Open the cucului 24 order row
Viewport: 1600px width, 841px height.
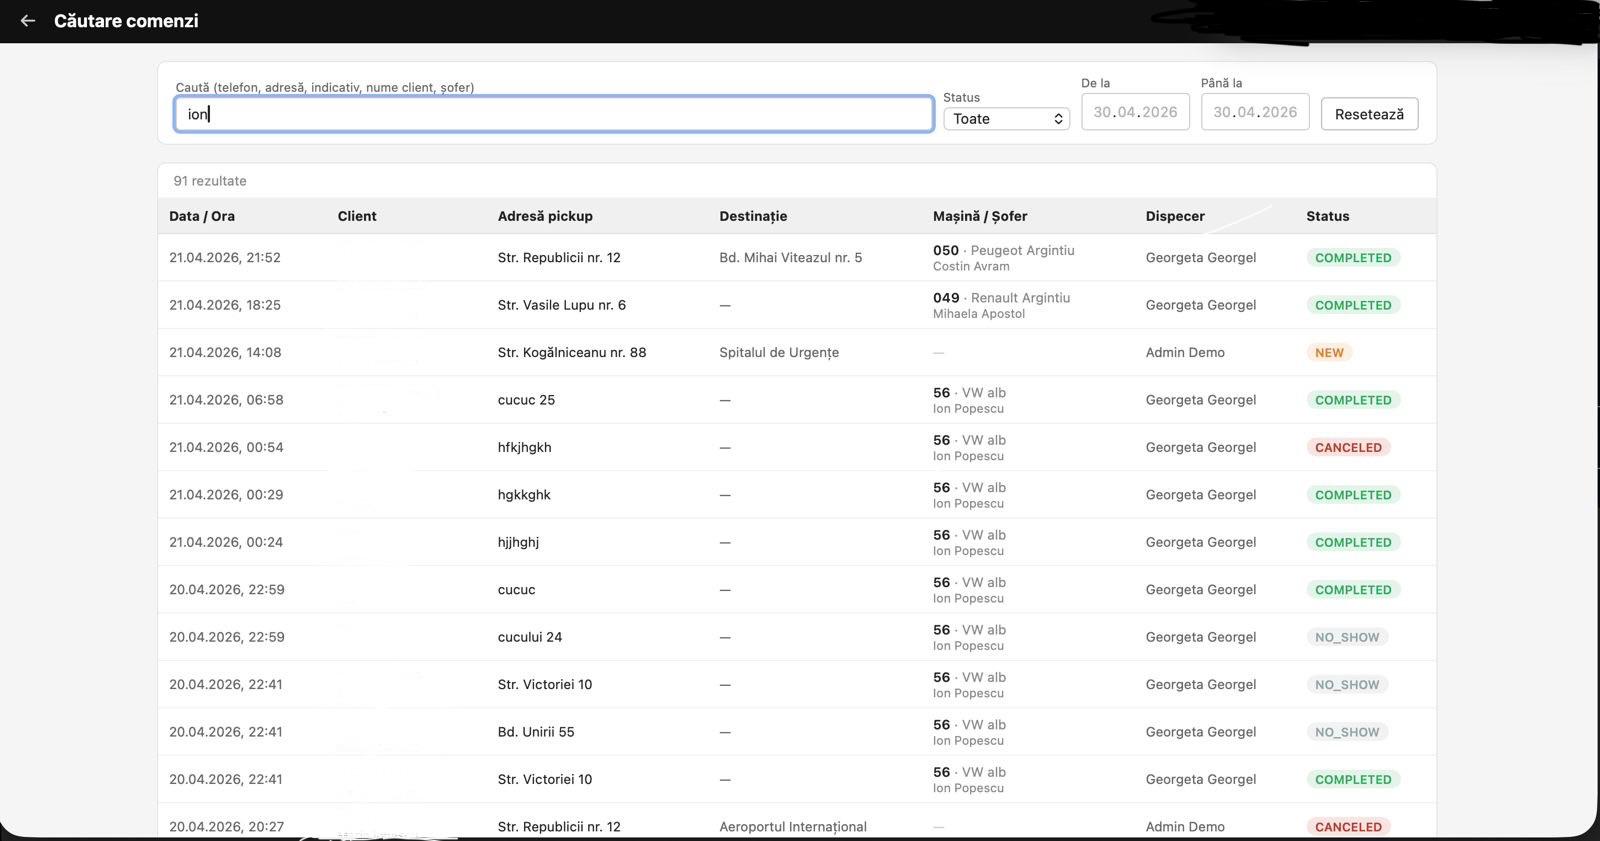(529, 637)
